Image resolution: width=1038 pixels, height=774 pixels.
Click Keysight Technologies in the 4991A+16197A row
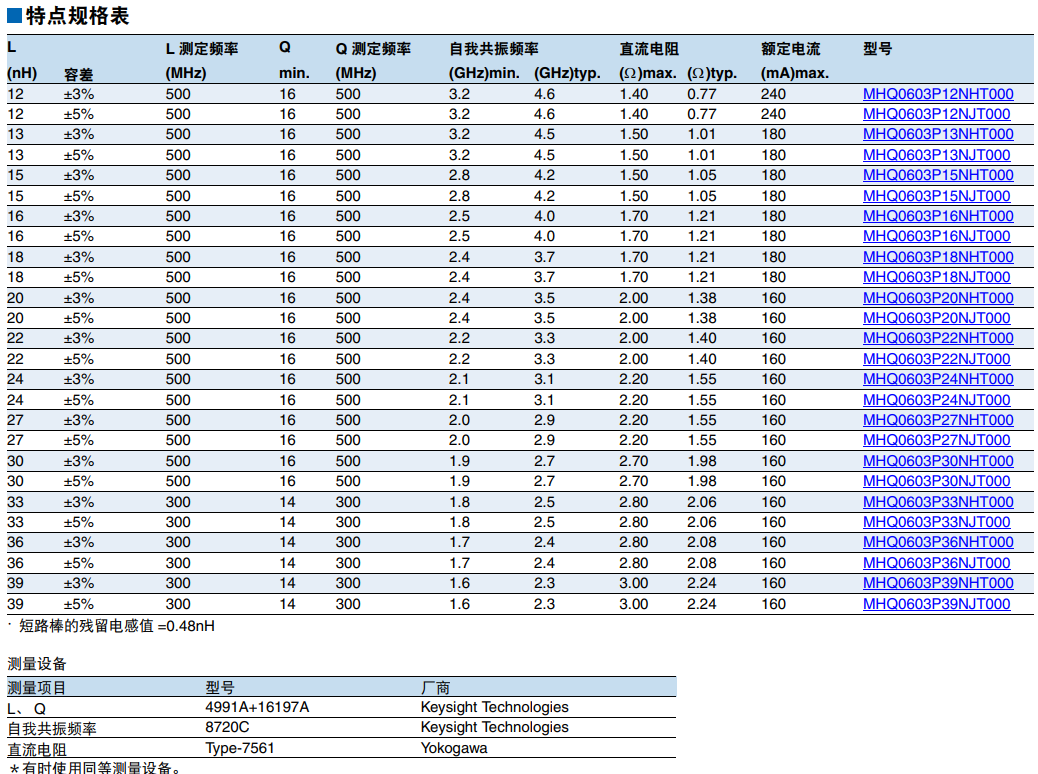pos(495,707)
